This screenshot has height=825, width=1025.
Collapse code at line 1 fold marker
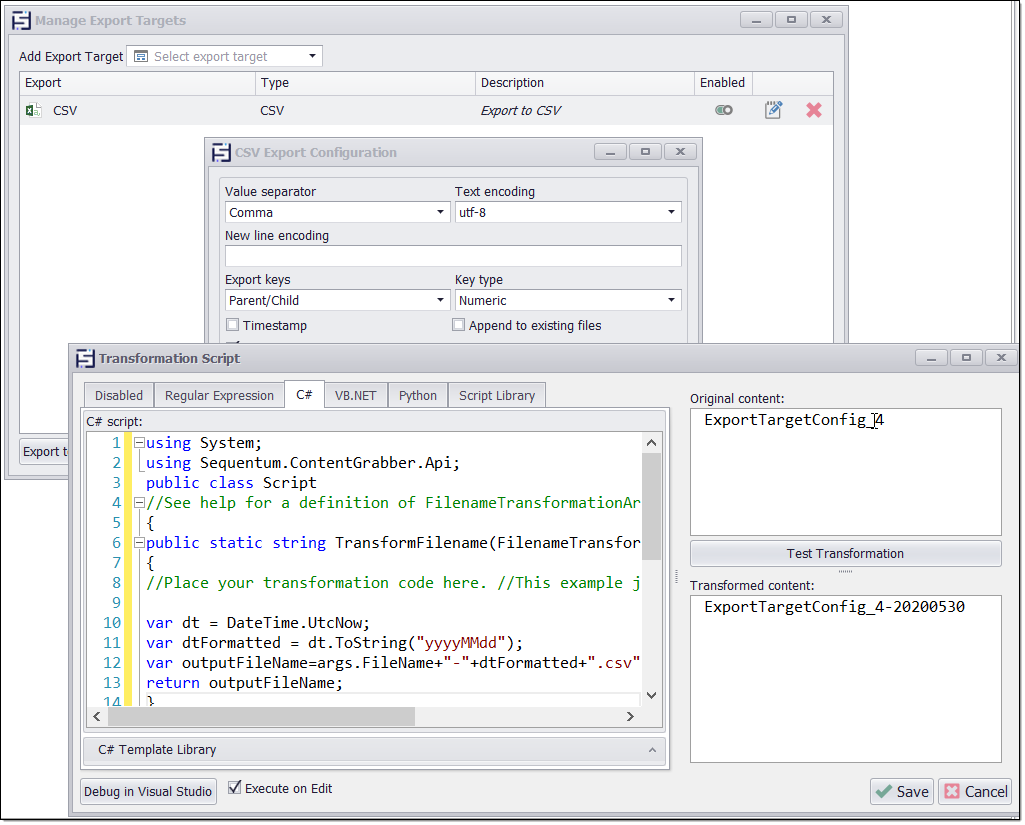click(138, 443)
